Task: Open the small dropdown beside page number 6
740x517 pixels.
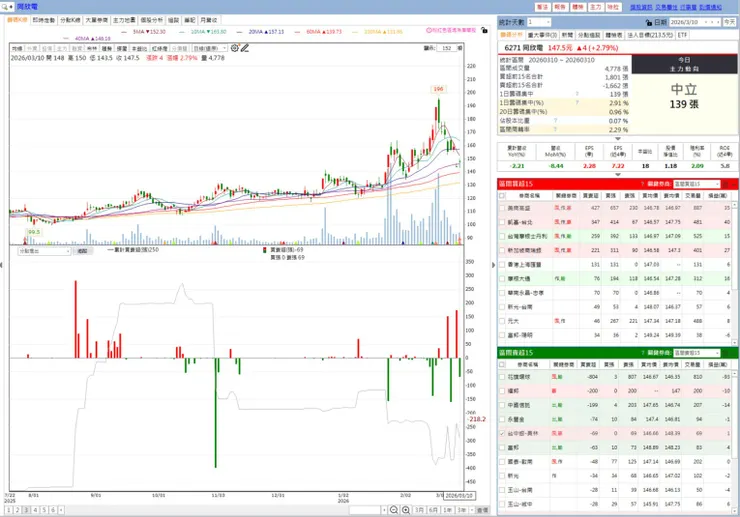Action: (x=61, y=510)
